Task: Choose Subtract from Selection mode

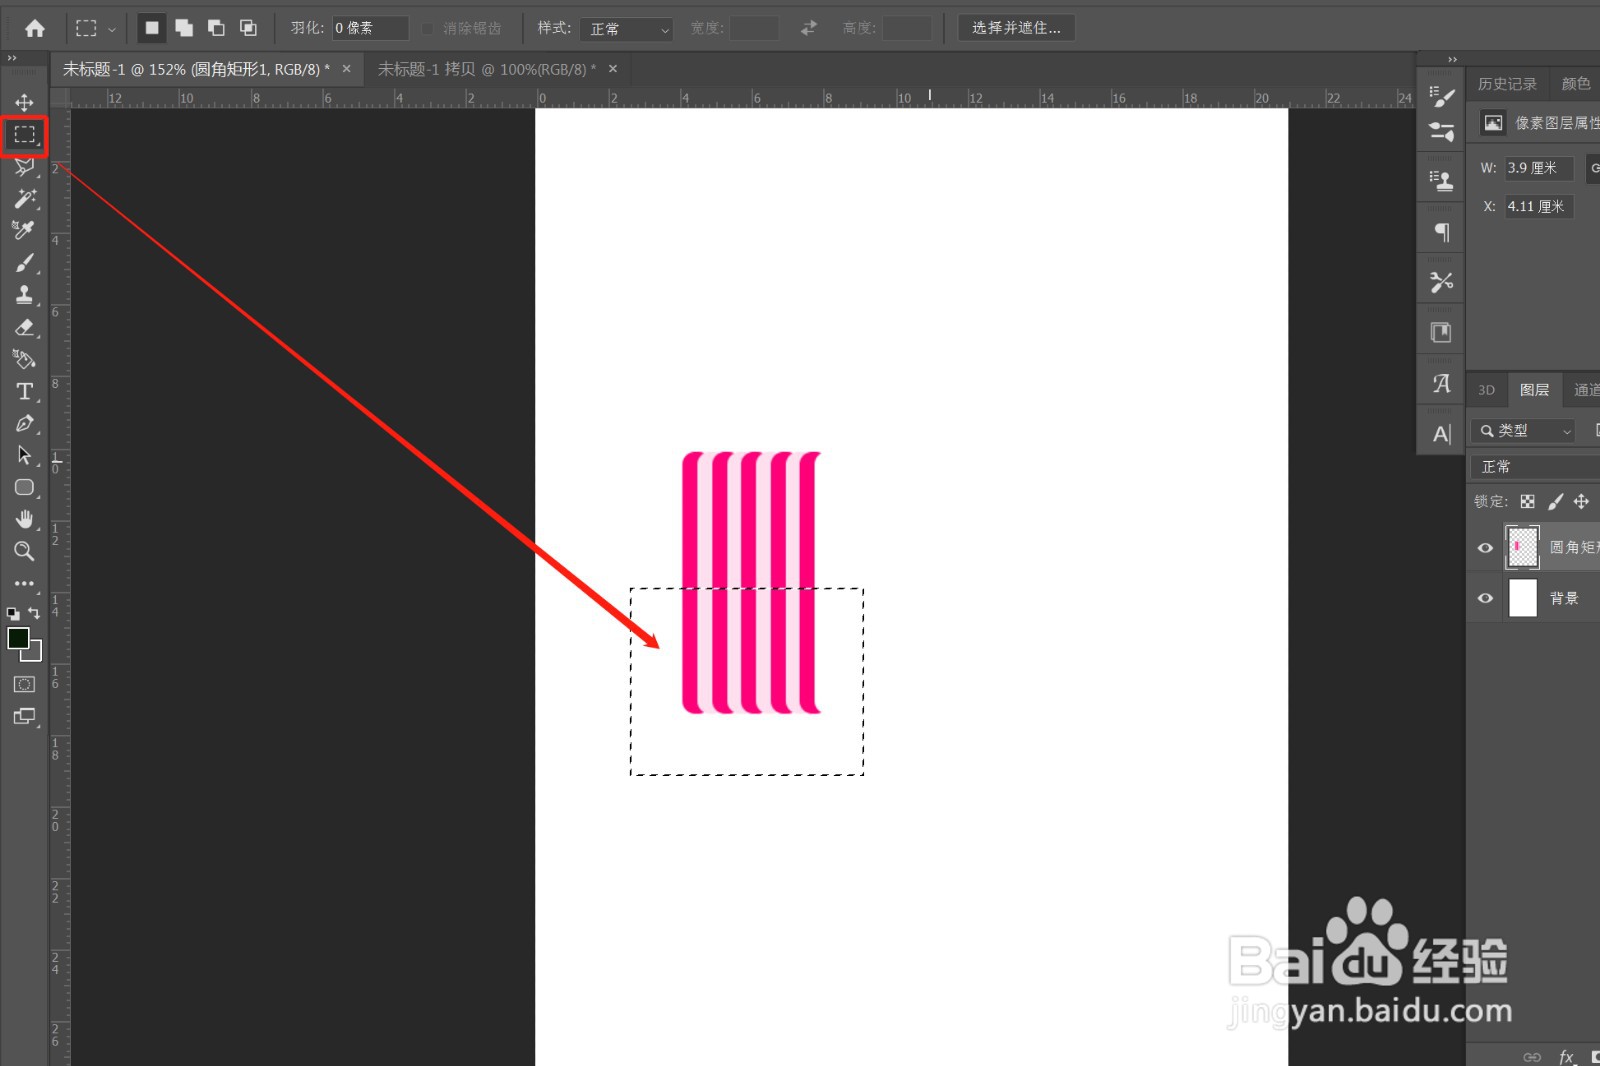Action: point(216,28)
